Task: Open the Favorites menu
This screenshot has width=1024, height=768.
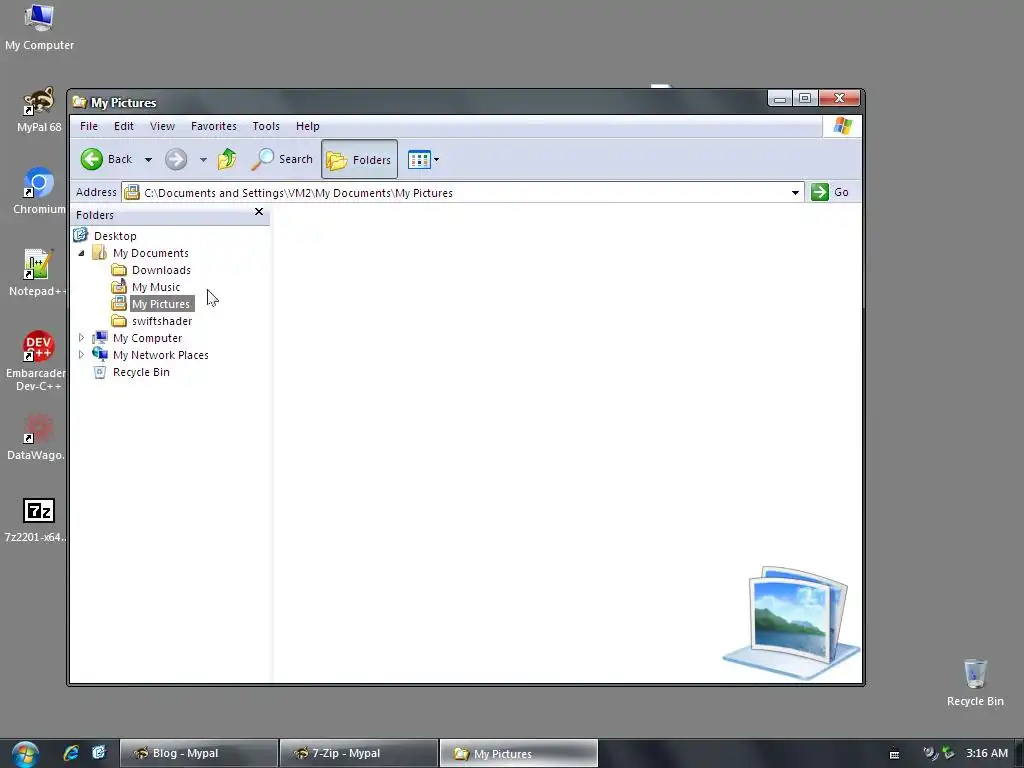Action: tap(214, 126)
